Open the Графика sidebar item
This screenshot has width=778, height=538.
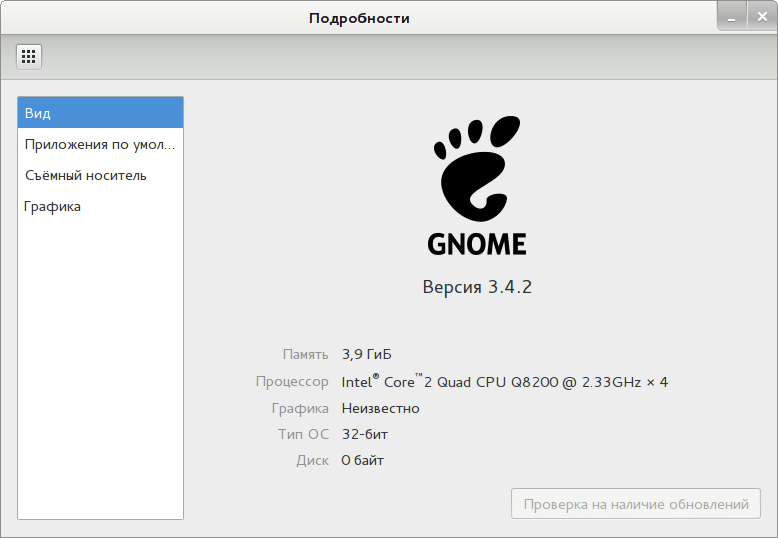click(100, 206)
